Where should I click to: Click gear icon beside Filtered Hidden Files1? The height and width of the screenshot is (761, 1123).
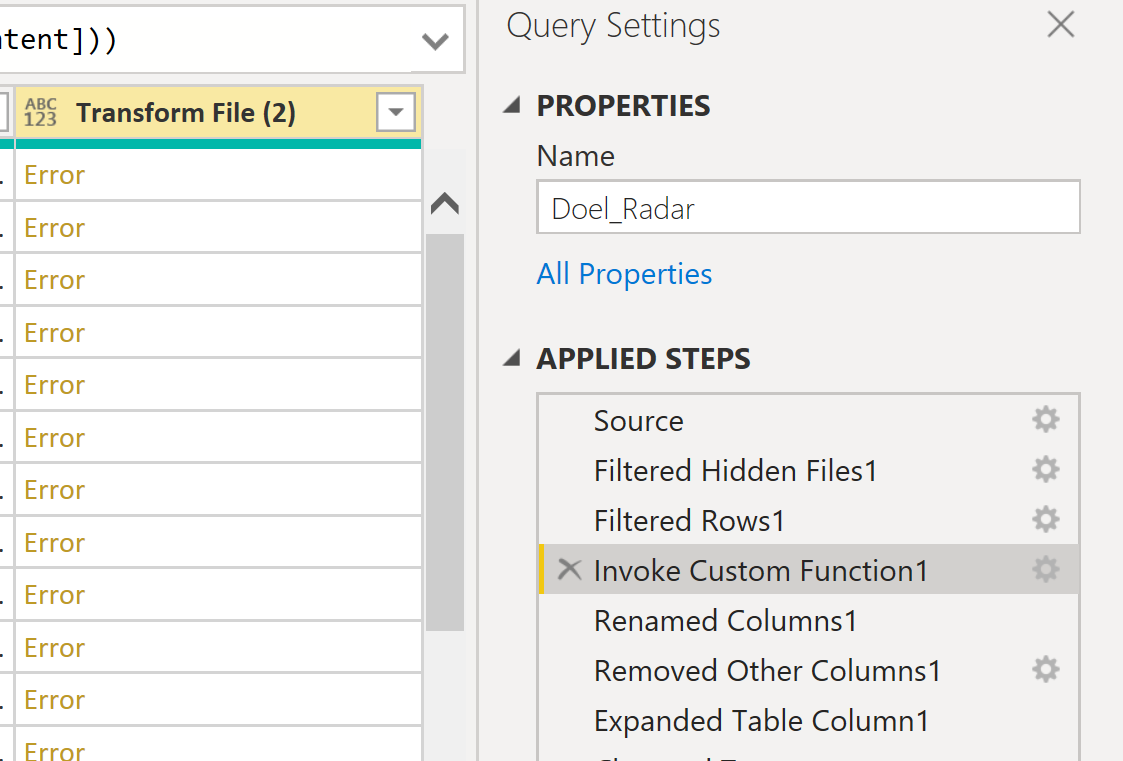click(1045, 470)
